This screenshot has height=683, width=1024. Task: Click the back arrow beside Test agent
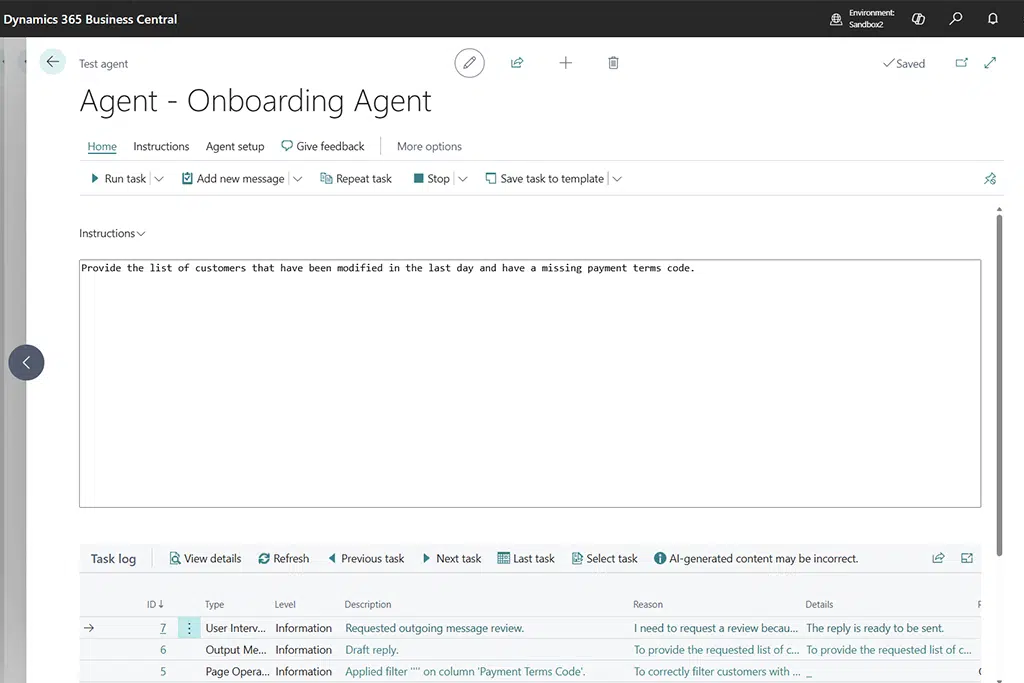click(x=52, y=63)
